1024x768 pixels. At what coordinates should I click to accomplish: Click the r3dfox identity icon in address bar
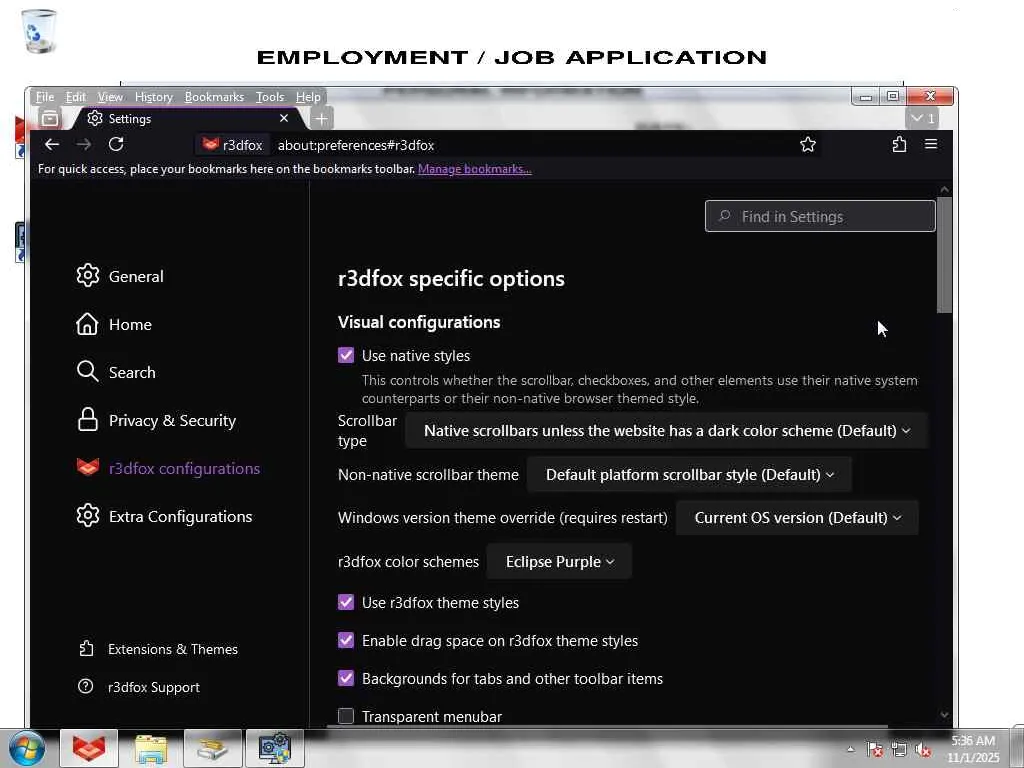click(x=232, y=145)
